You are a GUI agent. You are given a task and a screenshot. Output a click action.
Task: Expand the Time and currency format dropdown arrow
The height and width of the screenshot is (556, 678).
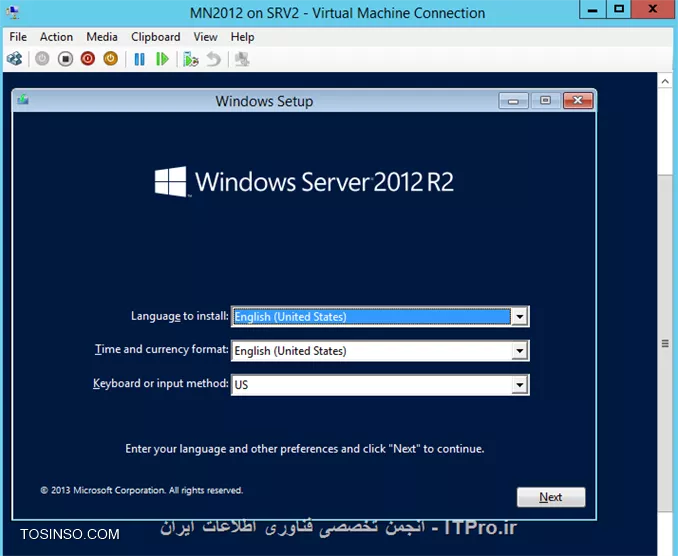(x=519, y=351)
